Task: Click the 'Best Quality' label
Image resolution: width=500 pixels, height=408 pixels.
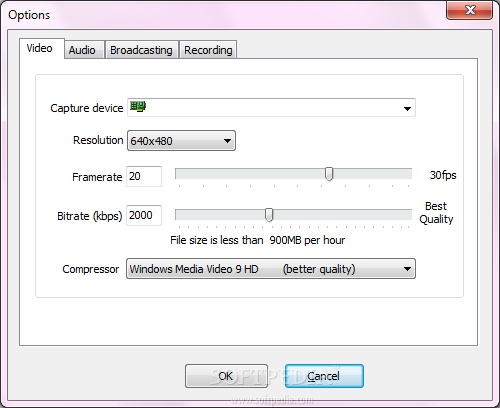Action: (436, 212)
